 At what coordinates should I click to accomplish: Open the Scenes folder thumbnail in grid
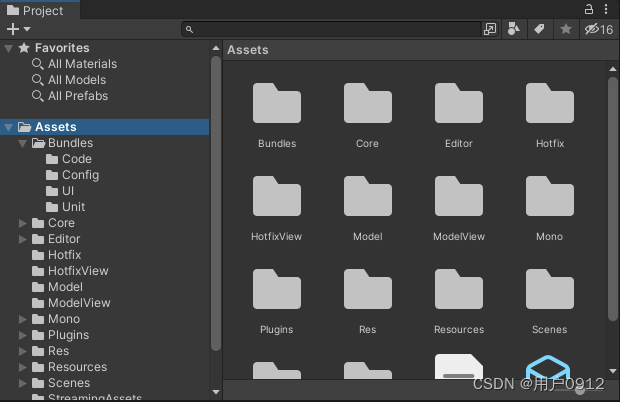pyautogui.click(x=550, y=289)
